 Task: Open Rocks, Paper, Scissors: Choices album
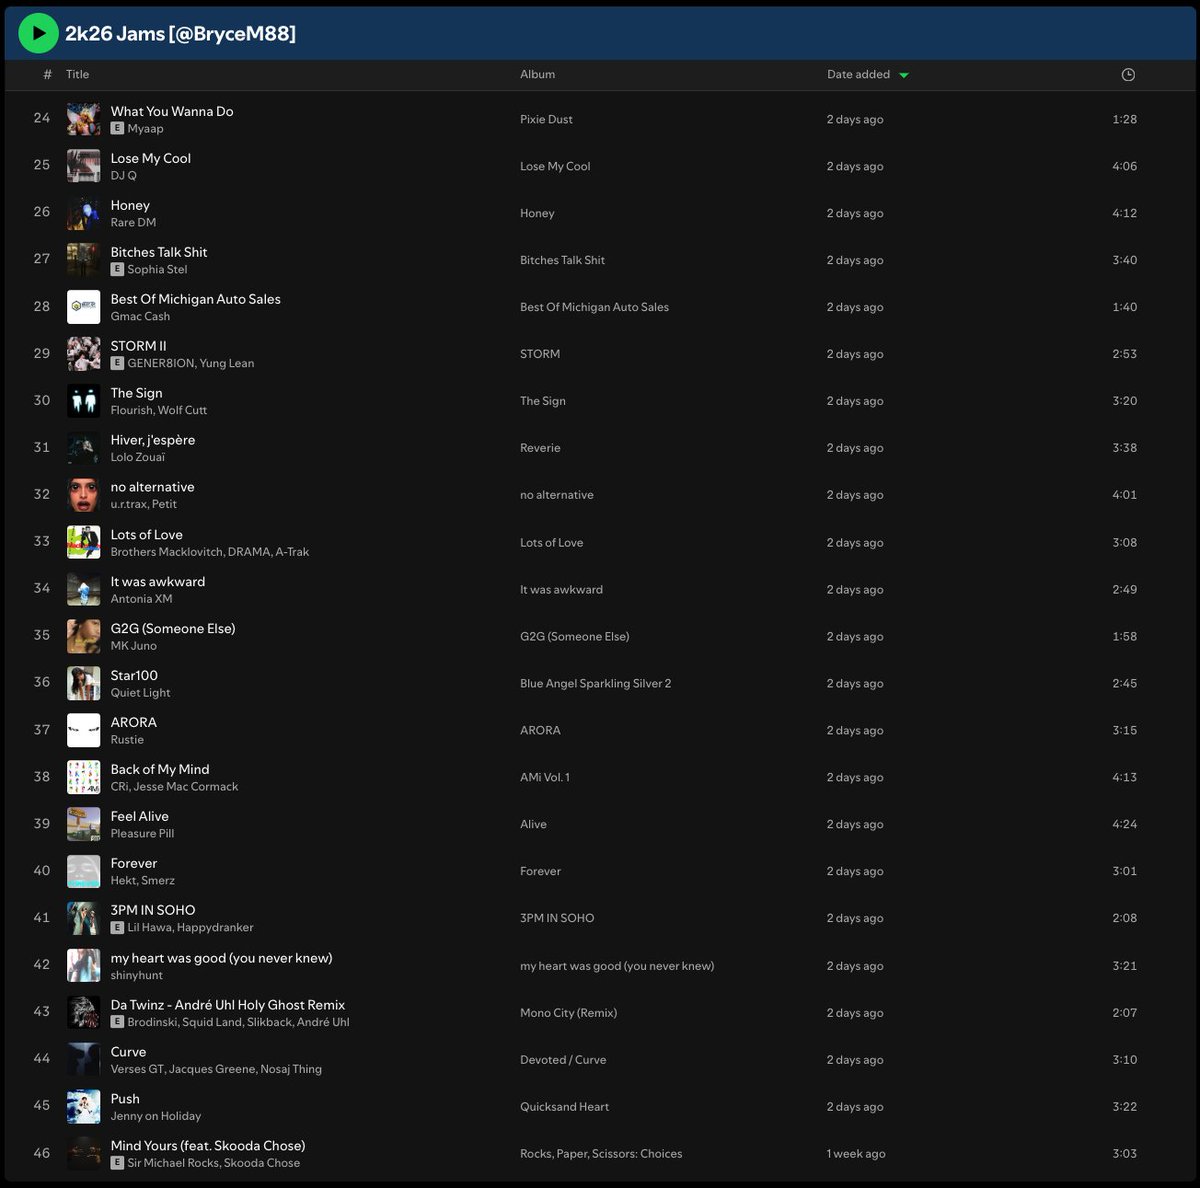[x=601, y=1154]
